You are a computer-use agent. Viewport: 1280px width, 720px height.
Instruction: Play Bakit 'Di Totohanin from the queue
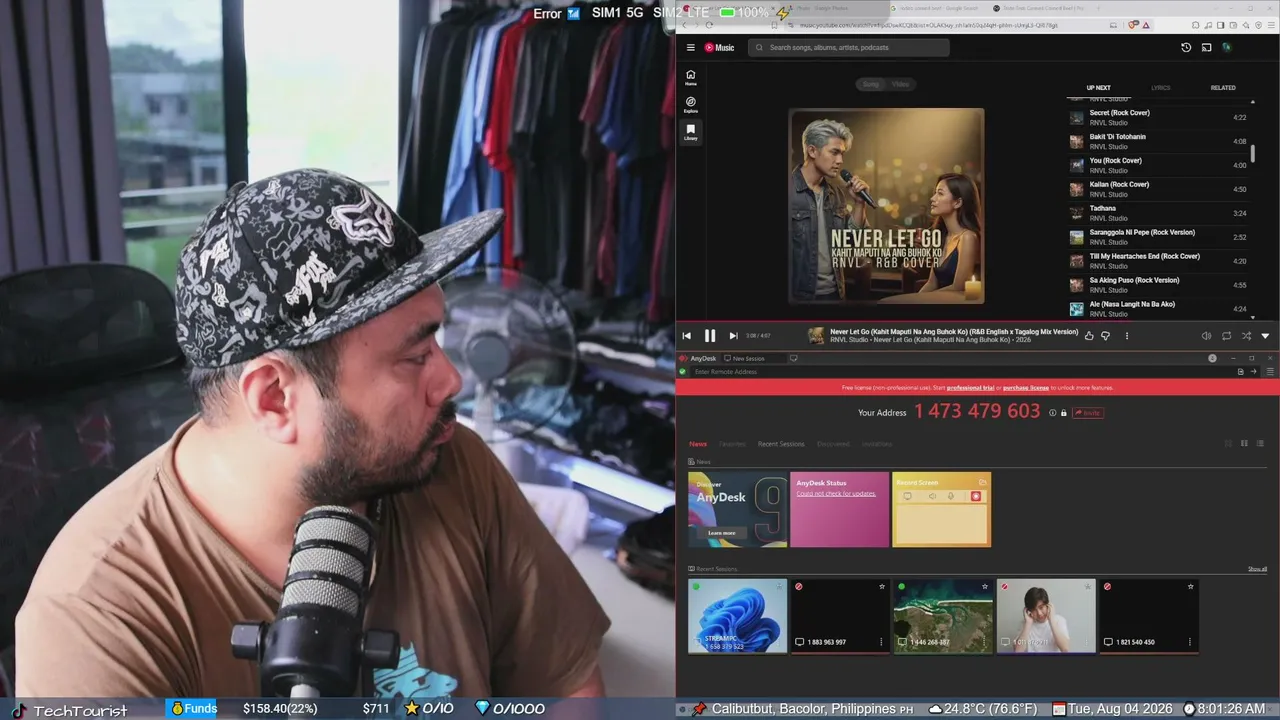click(1158, 141)
